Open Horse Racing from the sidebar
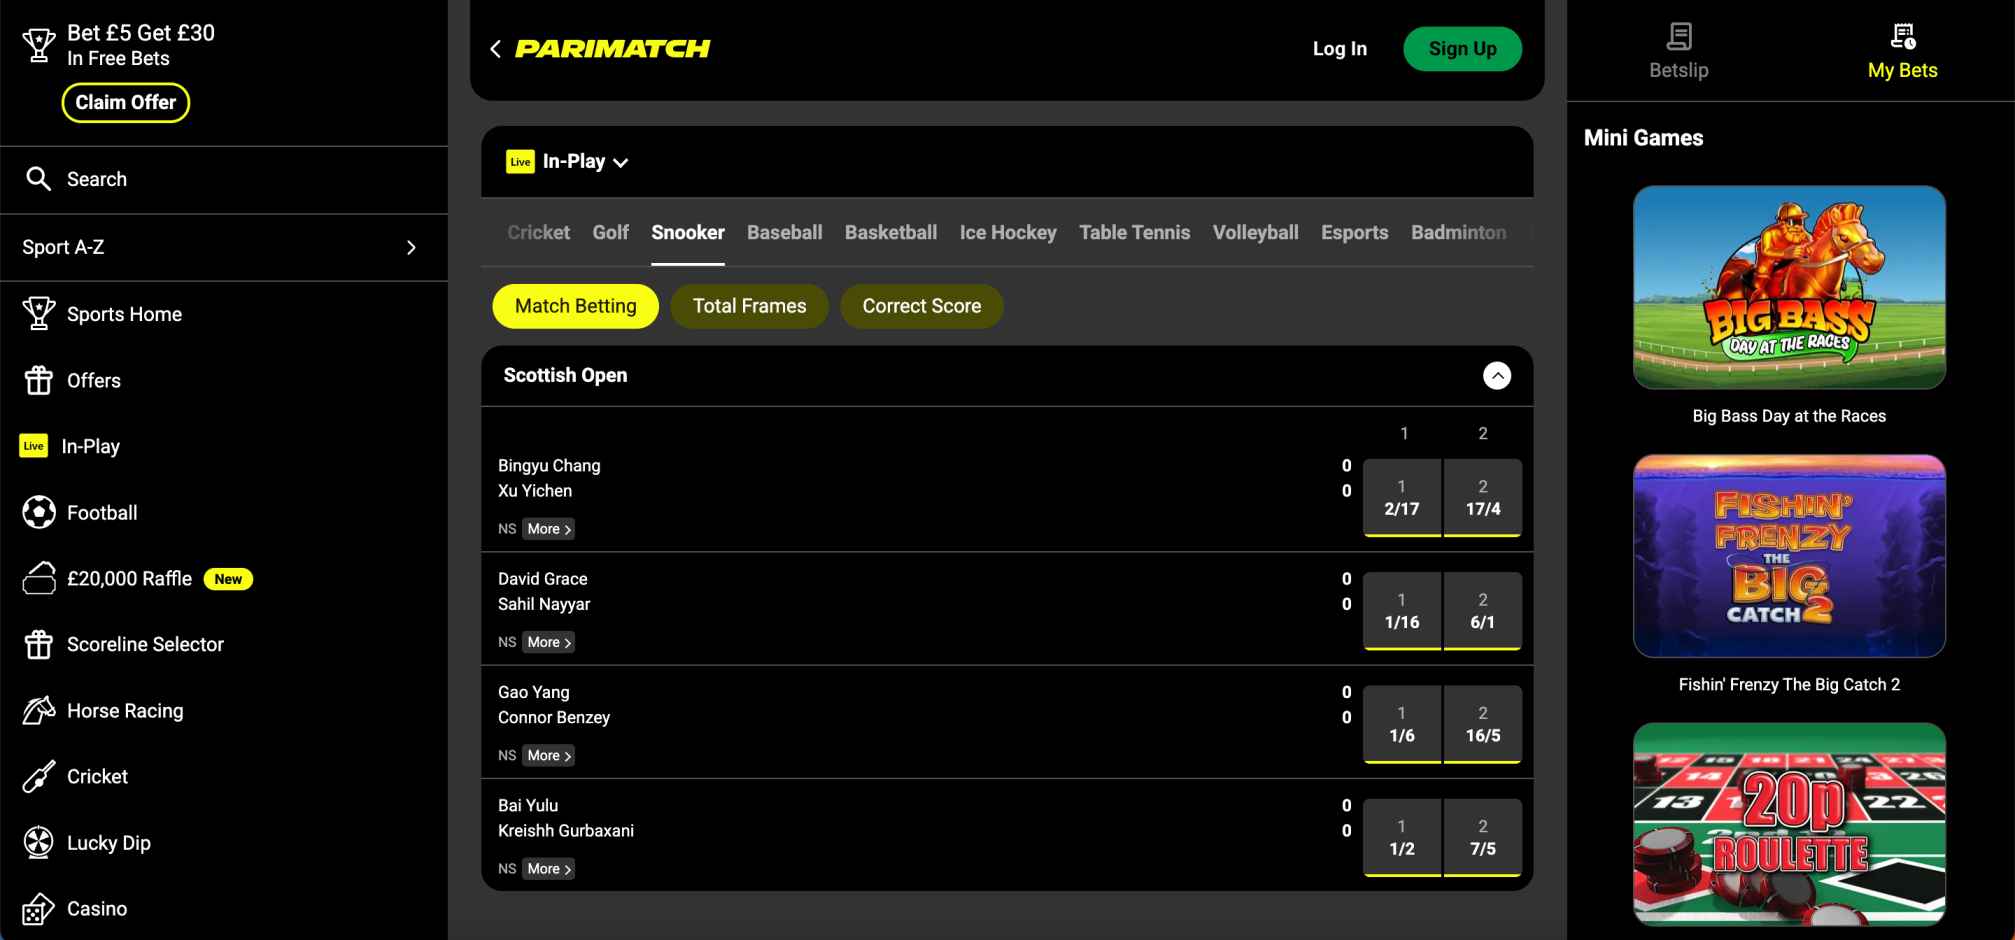 (x=39, y=710)
